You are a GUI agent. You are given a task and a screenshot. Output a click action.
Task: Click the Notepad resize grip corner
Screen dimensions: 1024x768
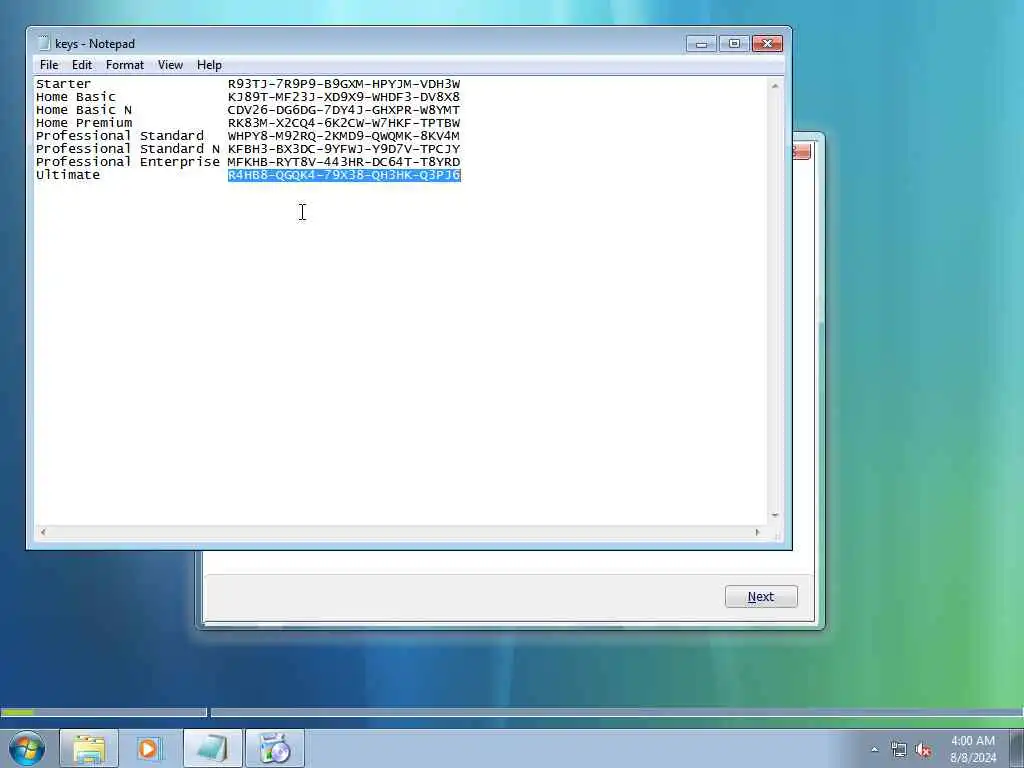[x=777, y=535]
